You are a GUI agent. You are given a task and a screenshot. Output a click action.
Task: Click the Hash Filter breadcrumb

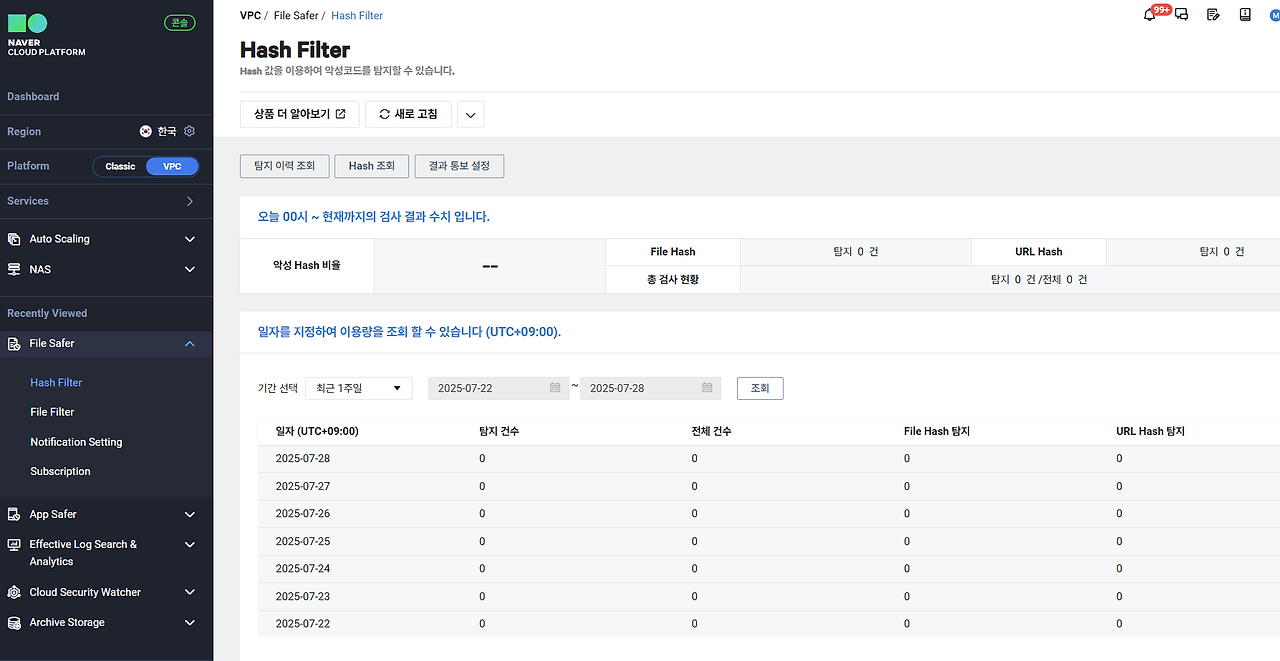[x=357, y=16]
